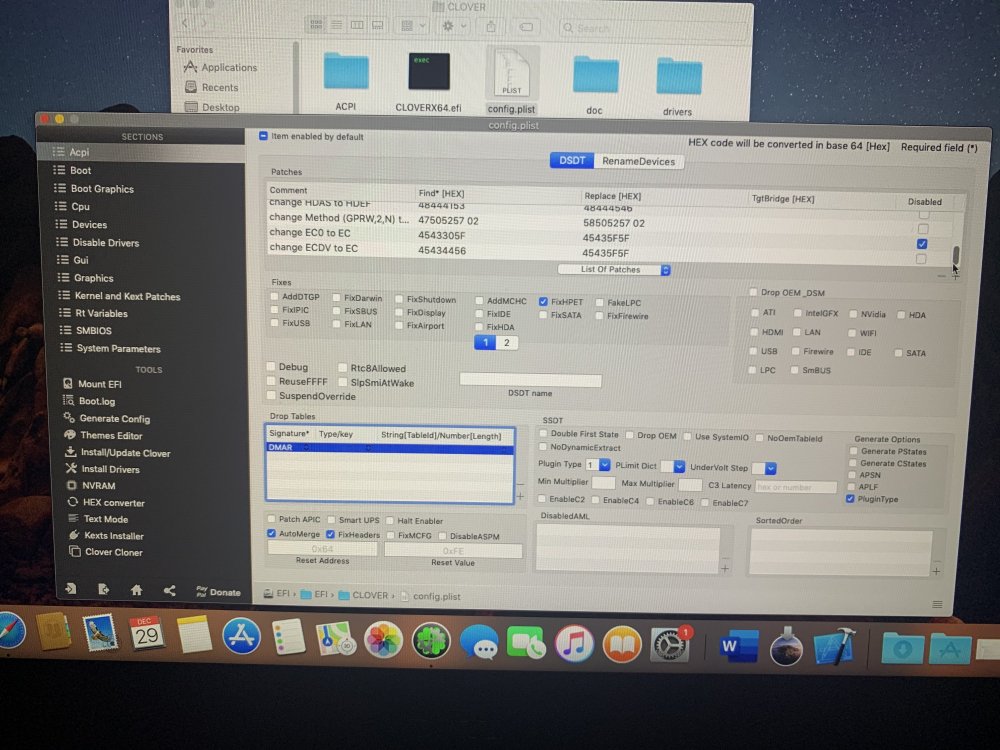Open the Kexts Installer tool
Screen dimensions: 1000x750
[113, 536]
